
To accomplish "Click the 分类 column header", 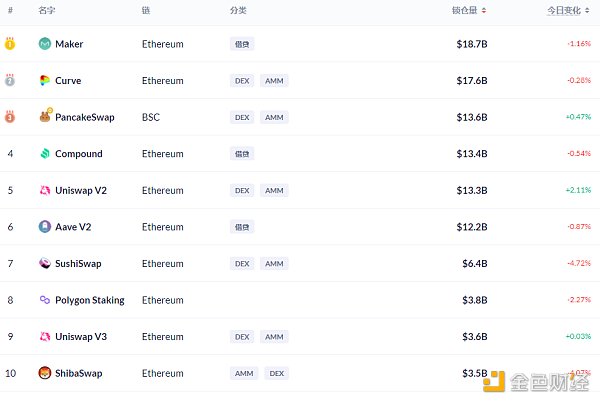I will [x=238, y=10].
